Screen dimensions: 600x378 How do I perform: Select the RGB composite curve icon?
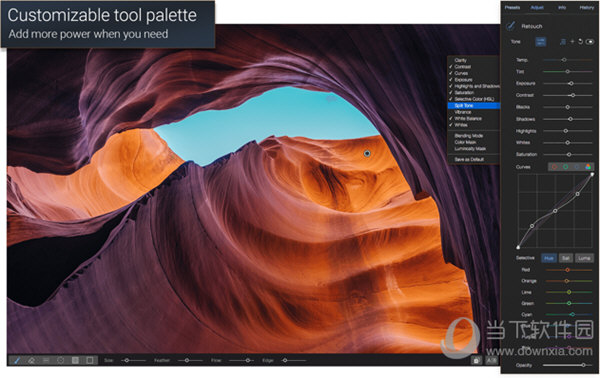(x=588, y=167)
